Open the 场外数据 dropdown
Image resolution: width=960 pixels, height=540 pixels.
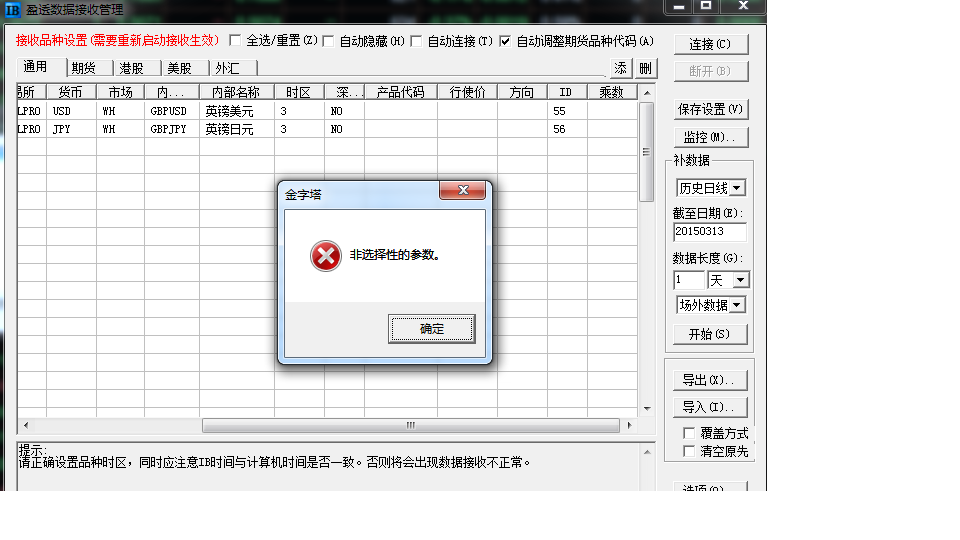click(x=738, y=305)
